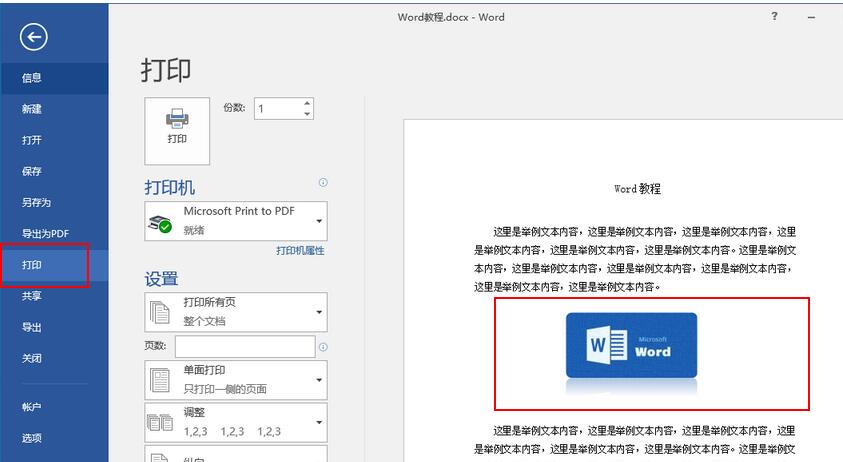Increase copies count with up arrow
Viewport: 843px width, 462px height.
click(x=306, y=103)
